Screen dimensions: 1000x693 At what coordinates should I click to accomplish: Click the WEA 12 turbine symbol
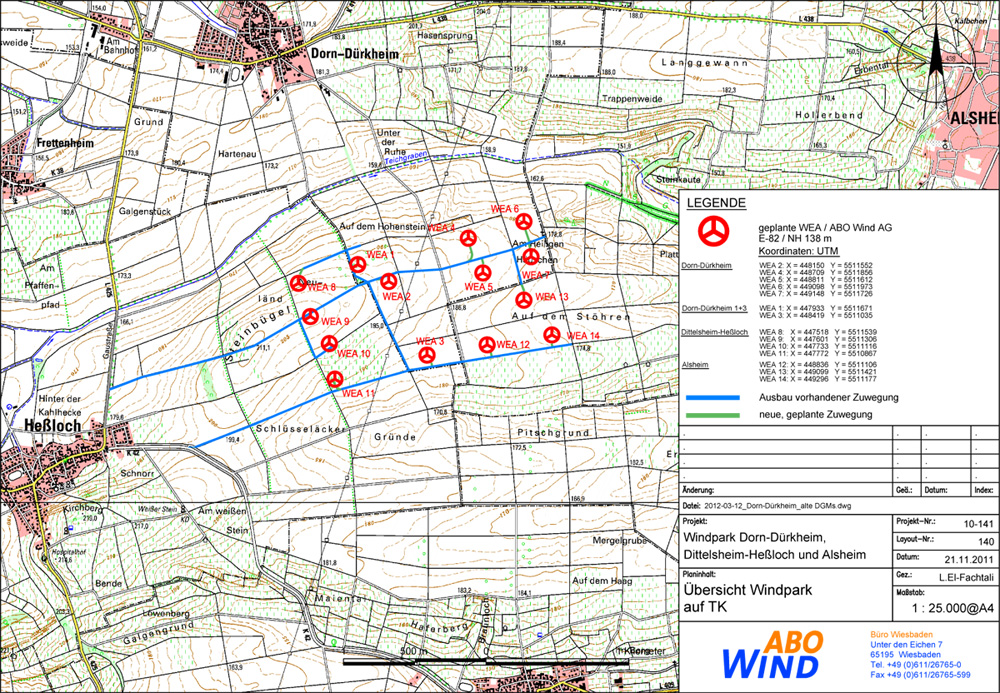coord(487,345)
